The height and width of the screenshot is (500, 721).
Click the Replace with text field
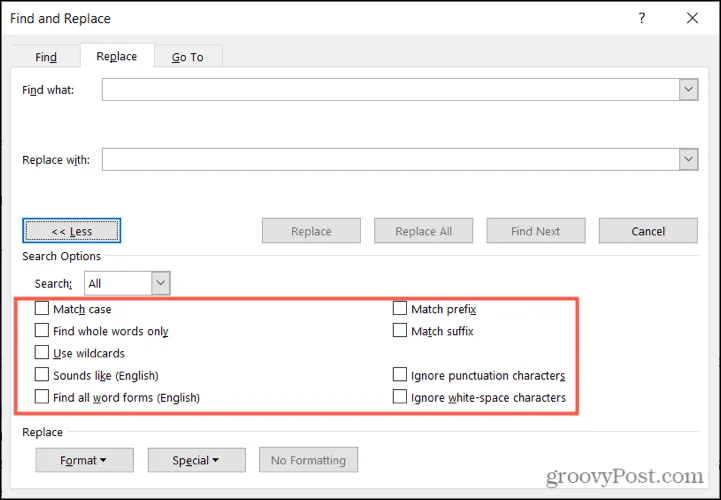tap(390, 160)
